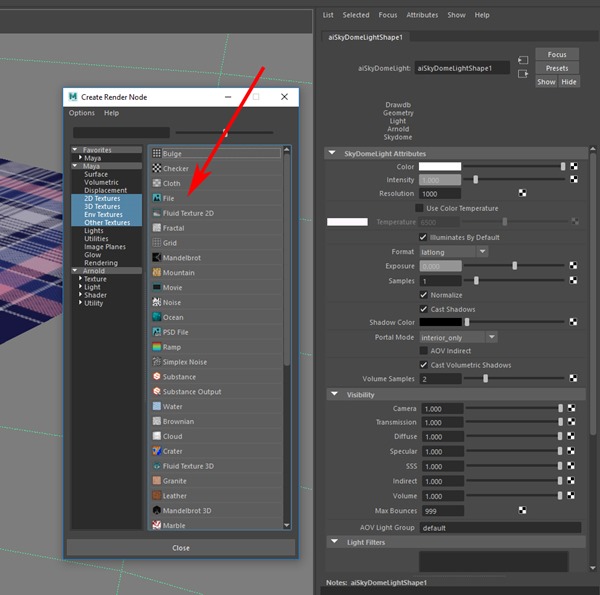
Task: Click map button next to Intensity attribute
Action: click(x=574, y=179)
